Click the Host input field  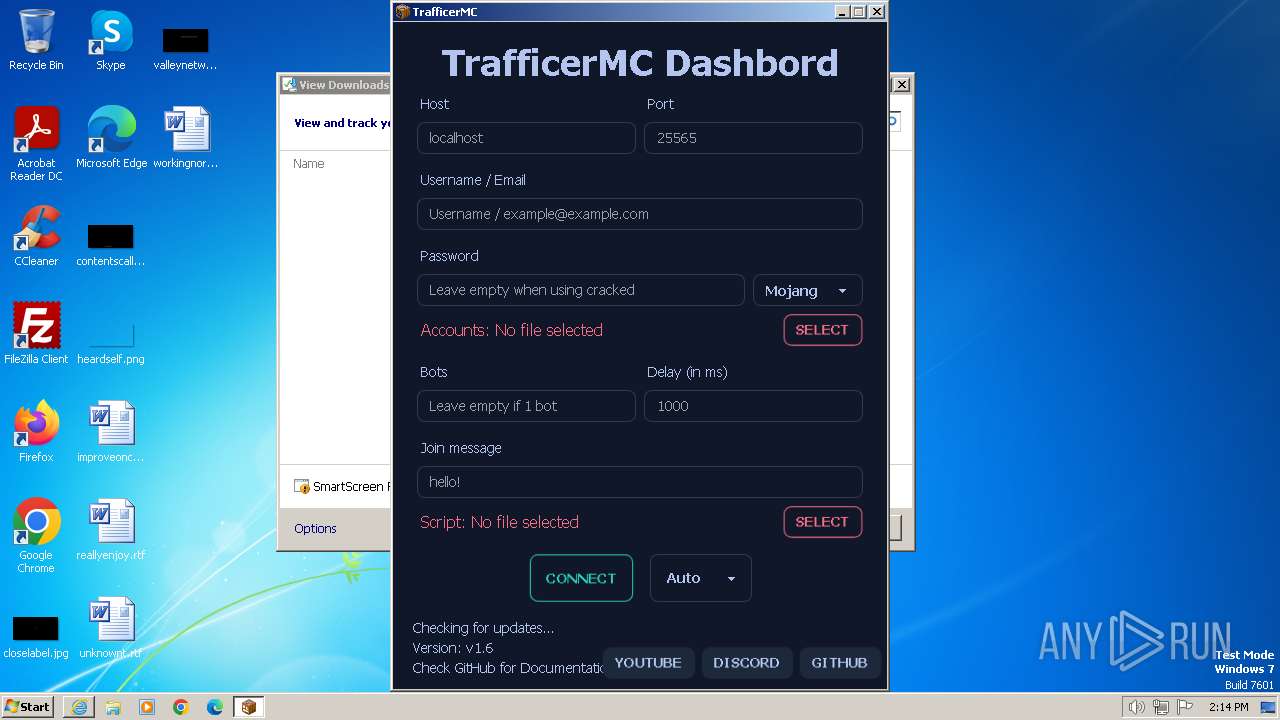coord(526,138)
